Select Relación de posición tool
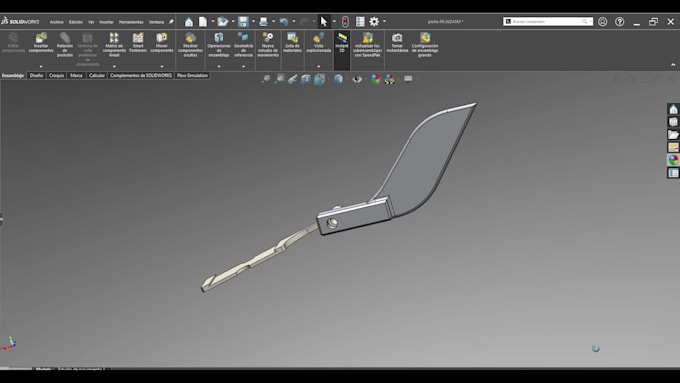The width and height of the screenshot is (680, 383). pos(65,45)
